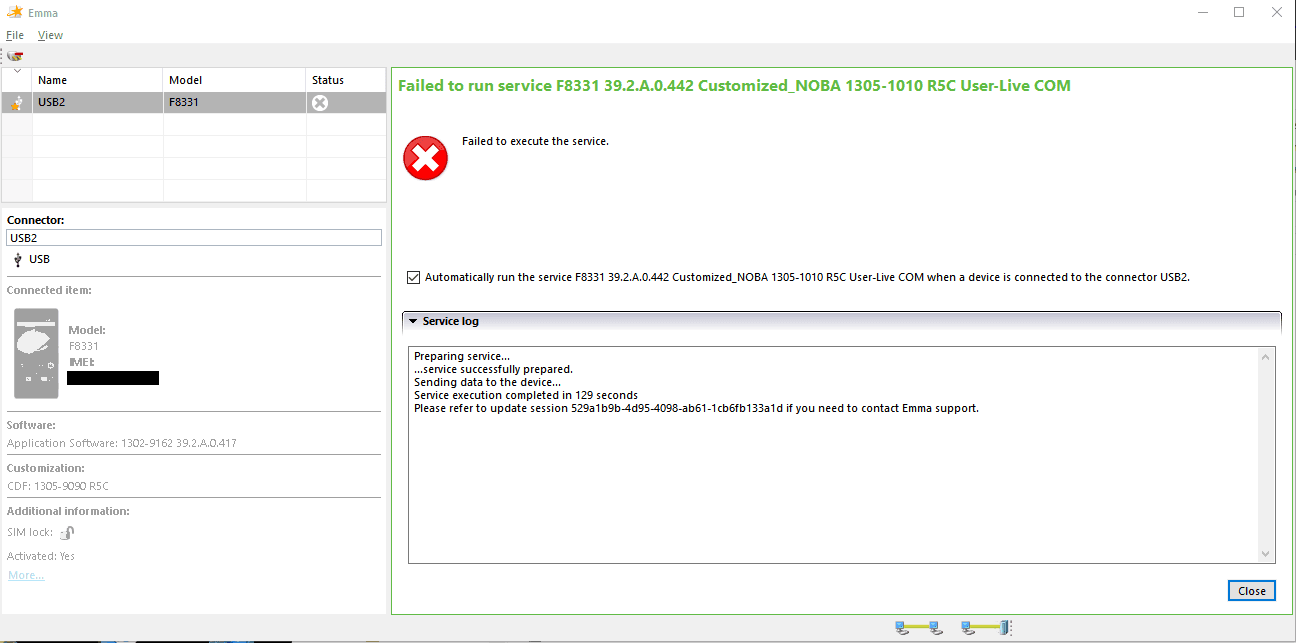Click the '...service successfully prepared.' log line

tap(493, 370)
